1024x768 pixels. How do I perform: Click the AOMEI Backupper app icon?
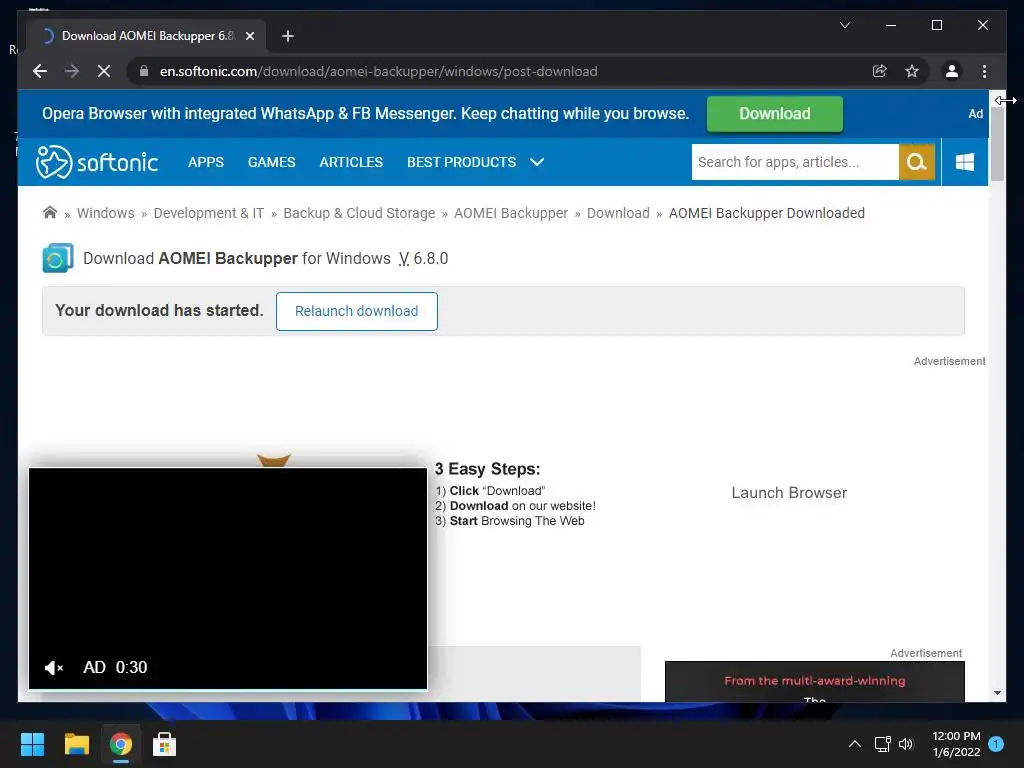[x=57, y=258]
